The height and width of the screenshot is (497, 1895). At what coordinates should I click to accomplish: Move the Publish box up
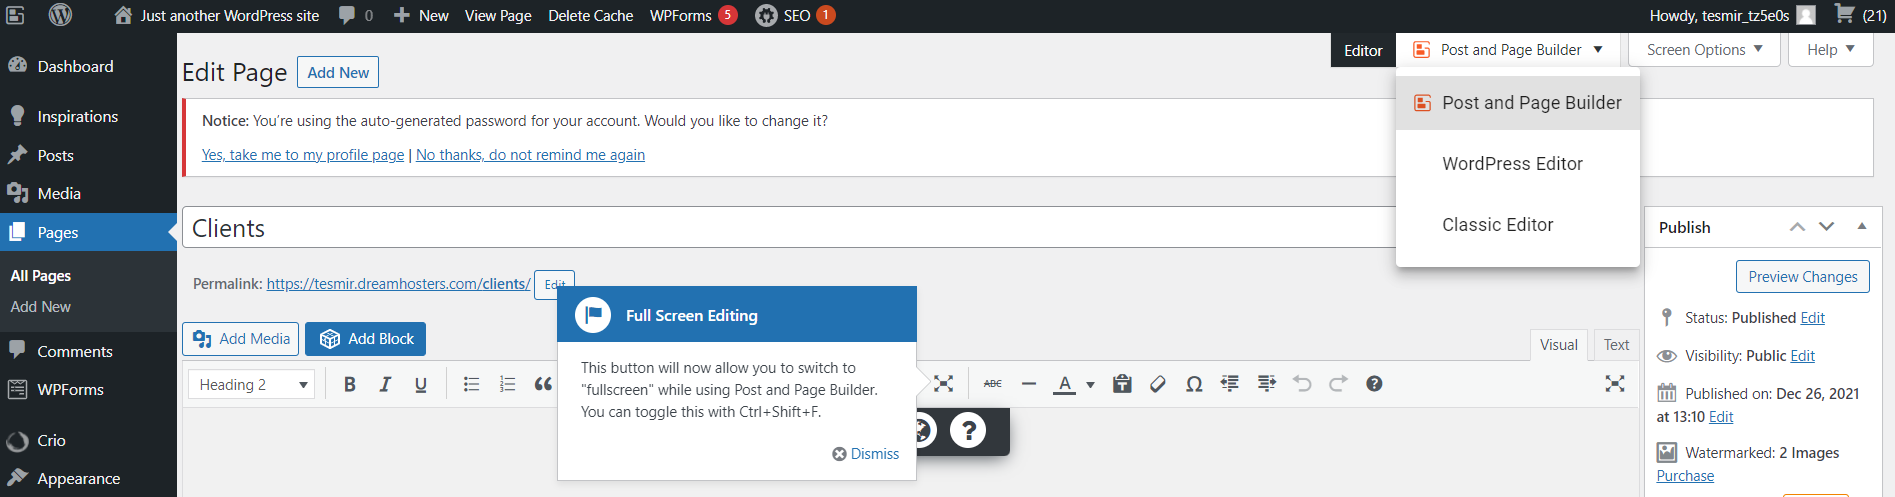click(1797, 227)
